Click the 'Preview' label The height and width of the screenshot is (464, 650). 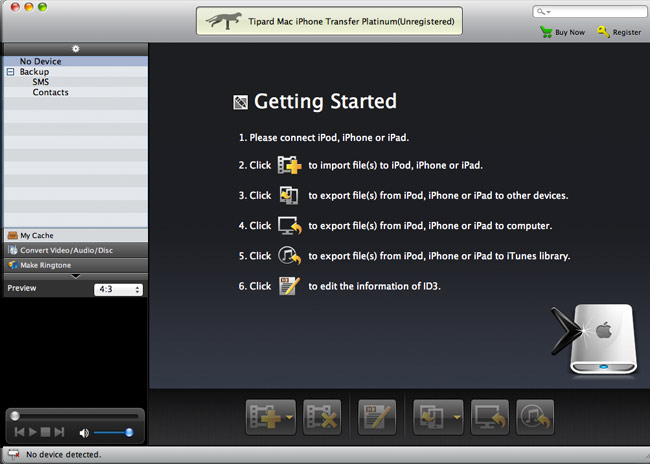pyautogui.click(x=22, y=288)
